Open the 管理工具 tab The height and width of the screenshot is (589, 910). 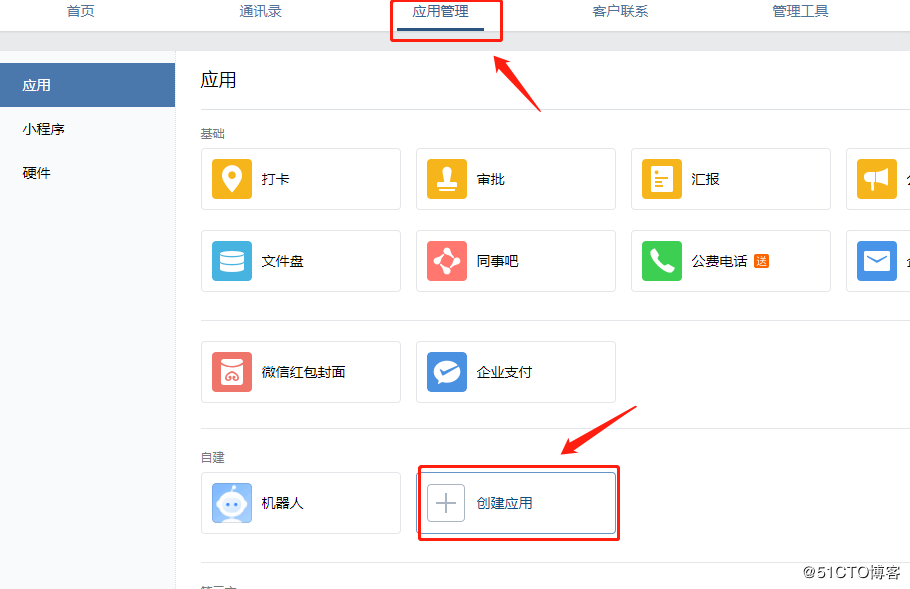(800, 11)
